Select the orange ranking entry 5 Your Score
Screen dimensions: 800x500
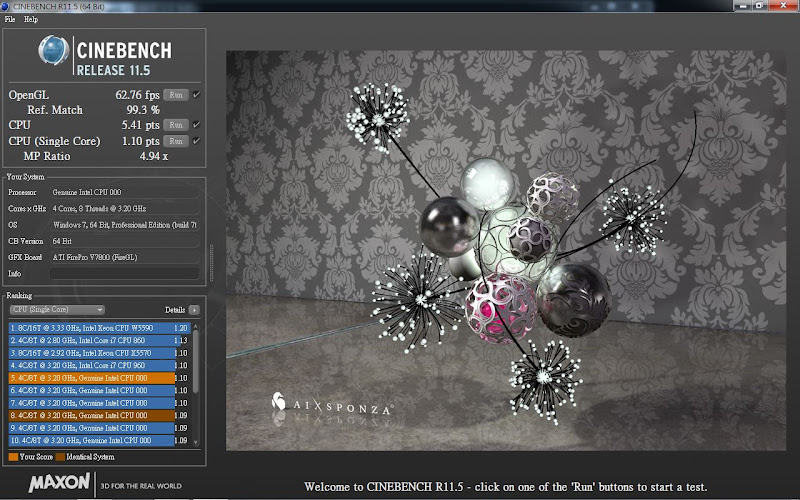(99, 378)
